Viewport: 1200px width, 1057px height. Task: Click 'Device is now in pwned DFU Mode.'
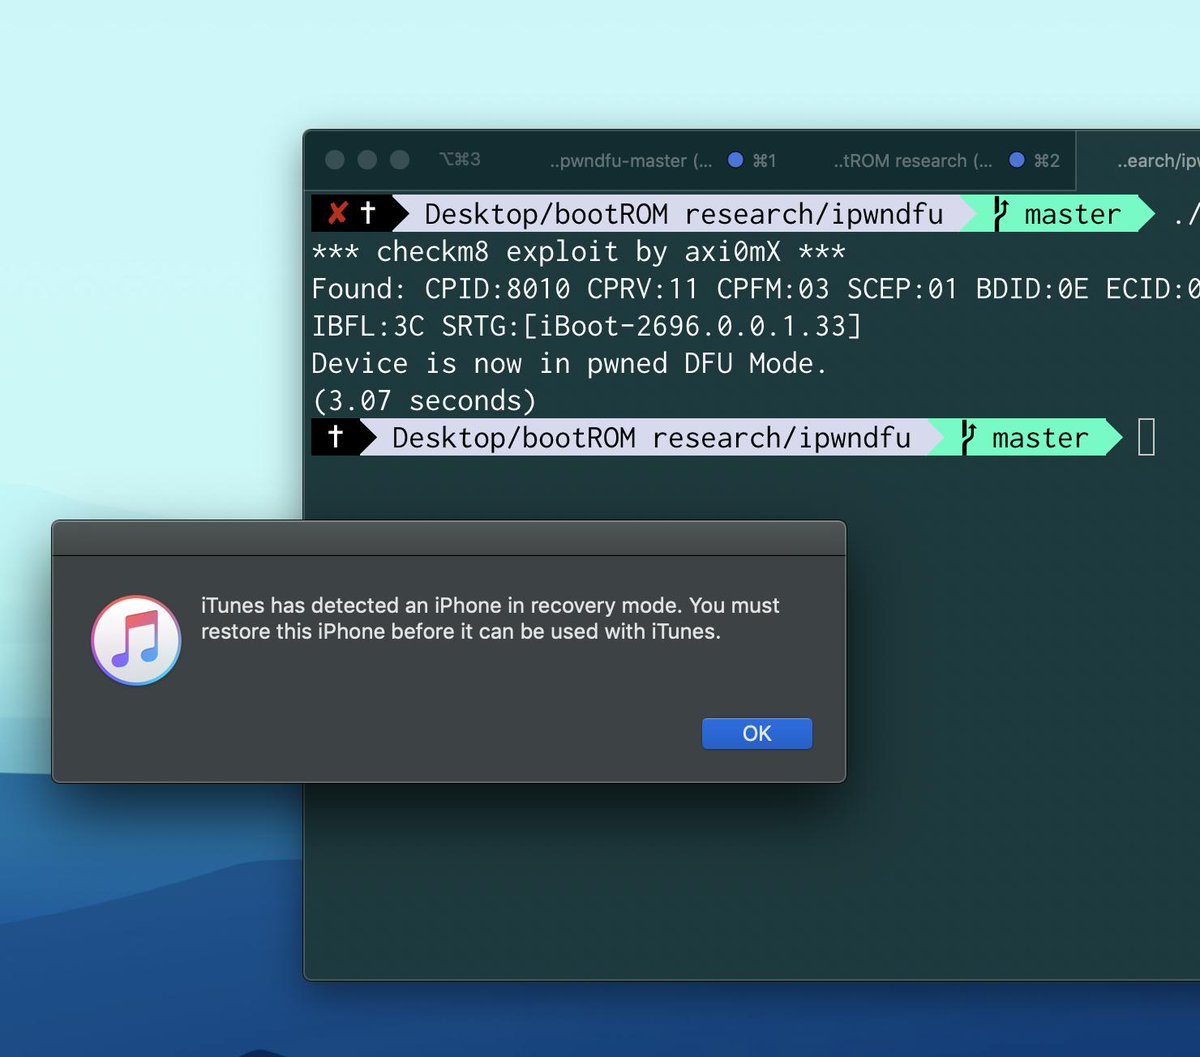tap(570, 363)
